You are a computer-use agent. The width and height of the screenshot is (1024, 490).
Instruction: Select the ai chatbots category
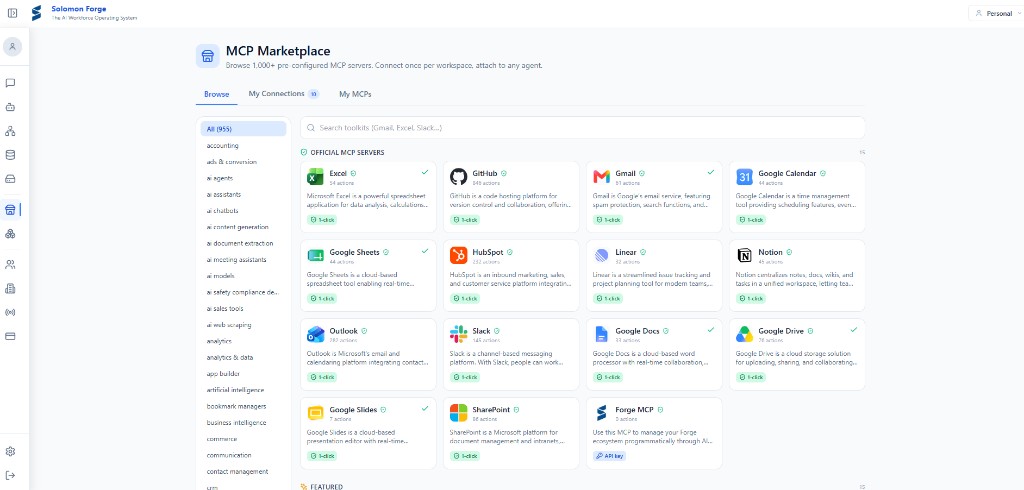pyautogui.click(x=243, y=210)
